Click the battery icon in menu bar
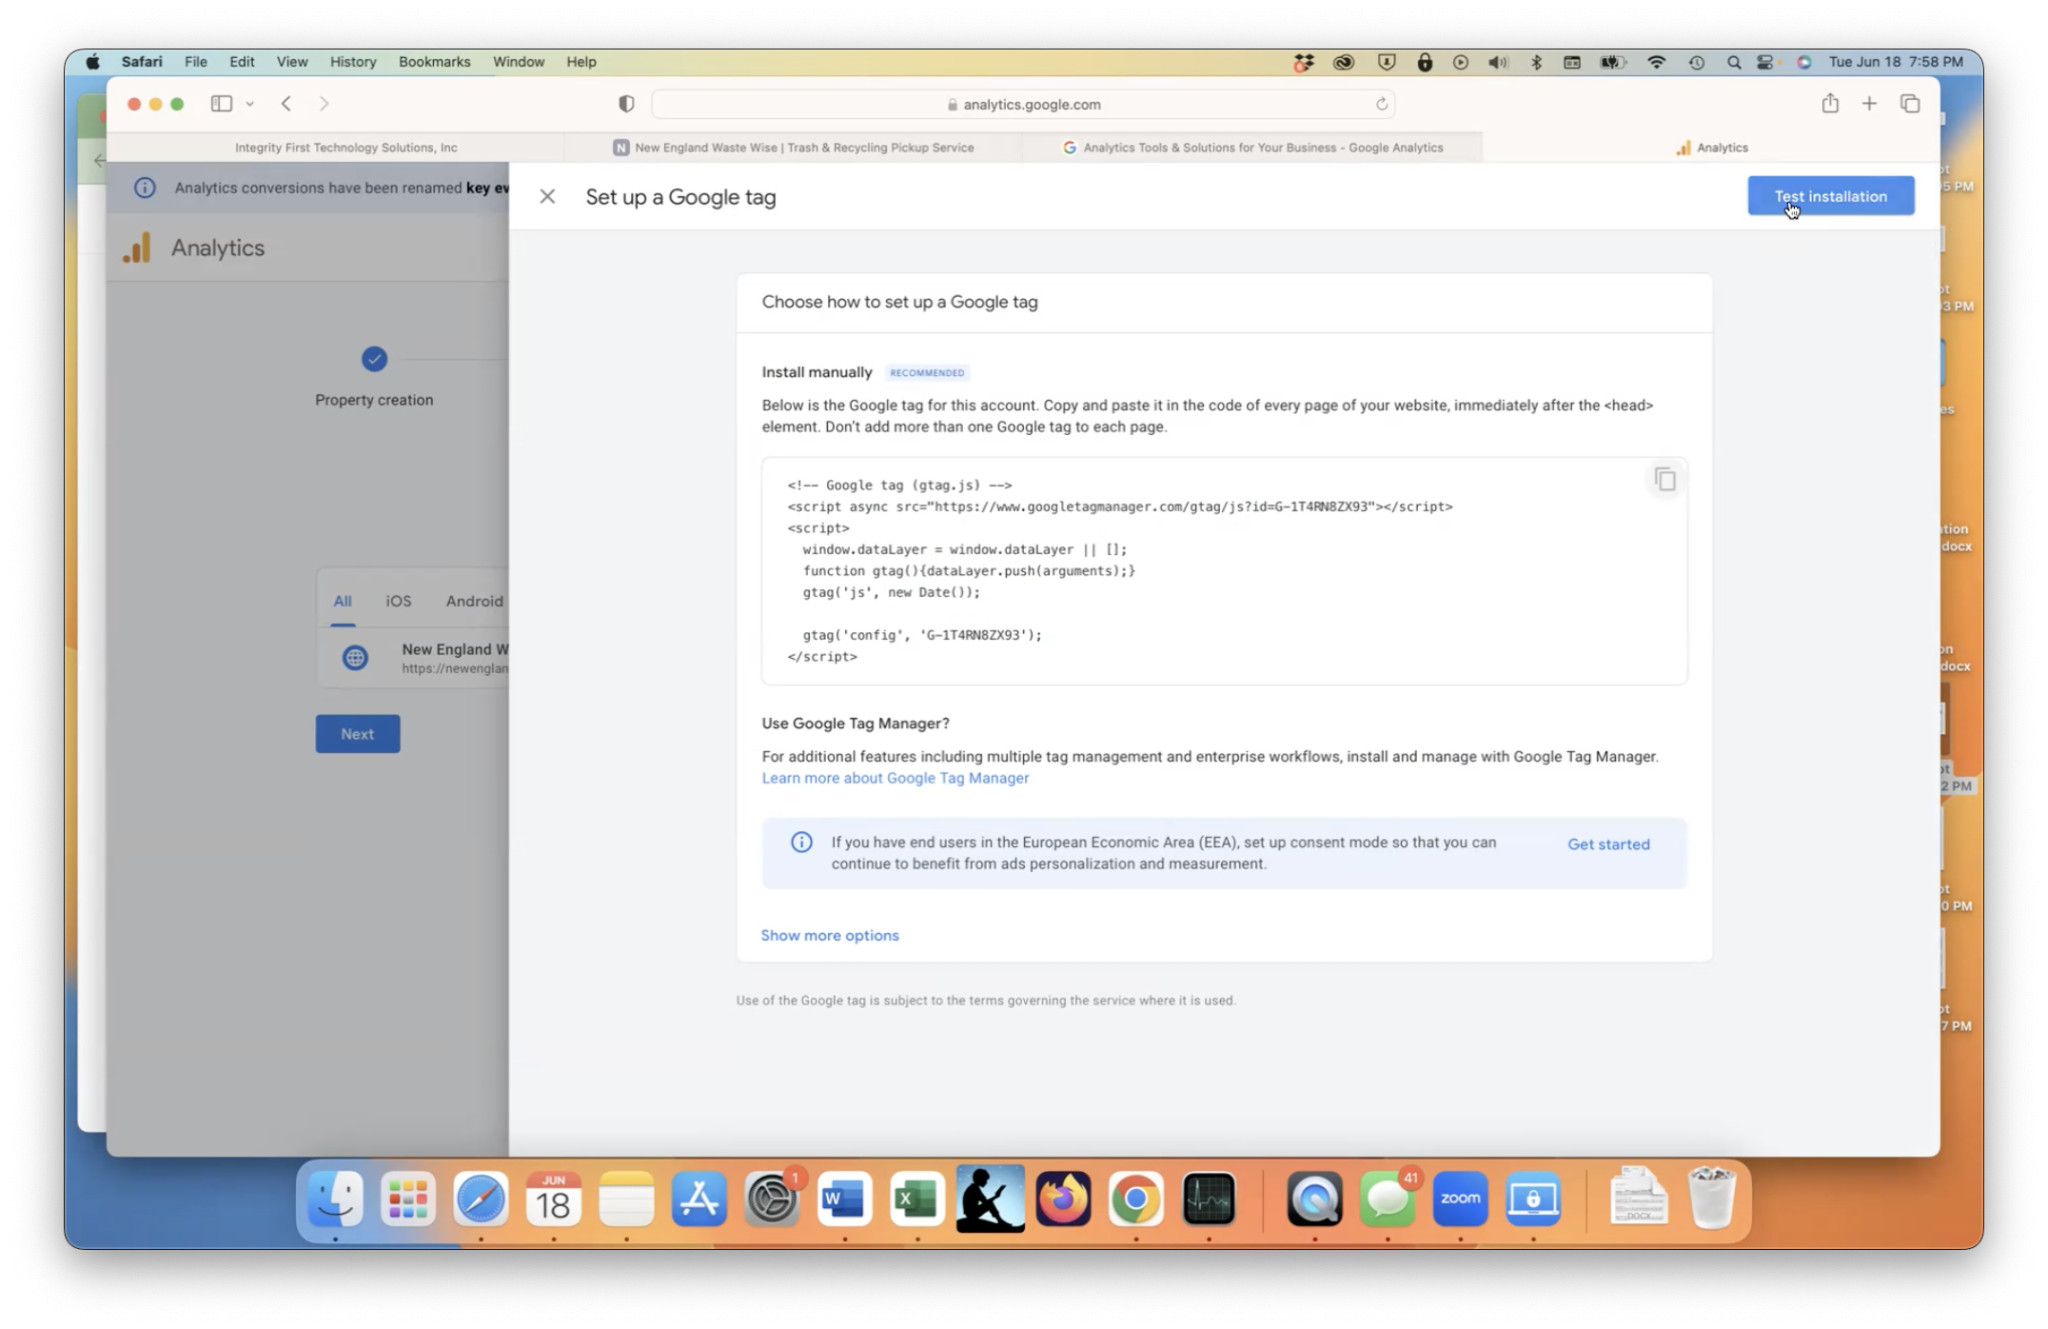The width and height of the screenshot is (2048, 1329). tap(1612, 62)
